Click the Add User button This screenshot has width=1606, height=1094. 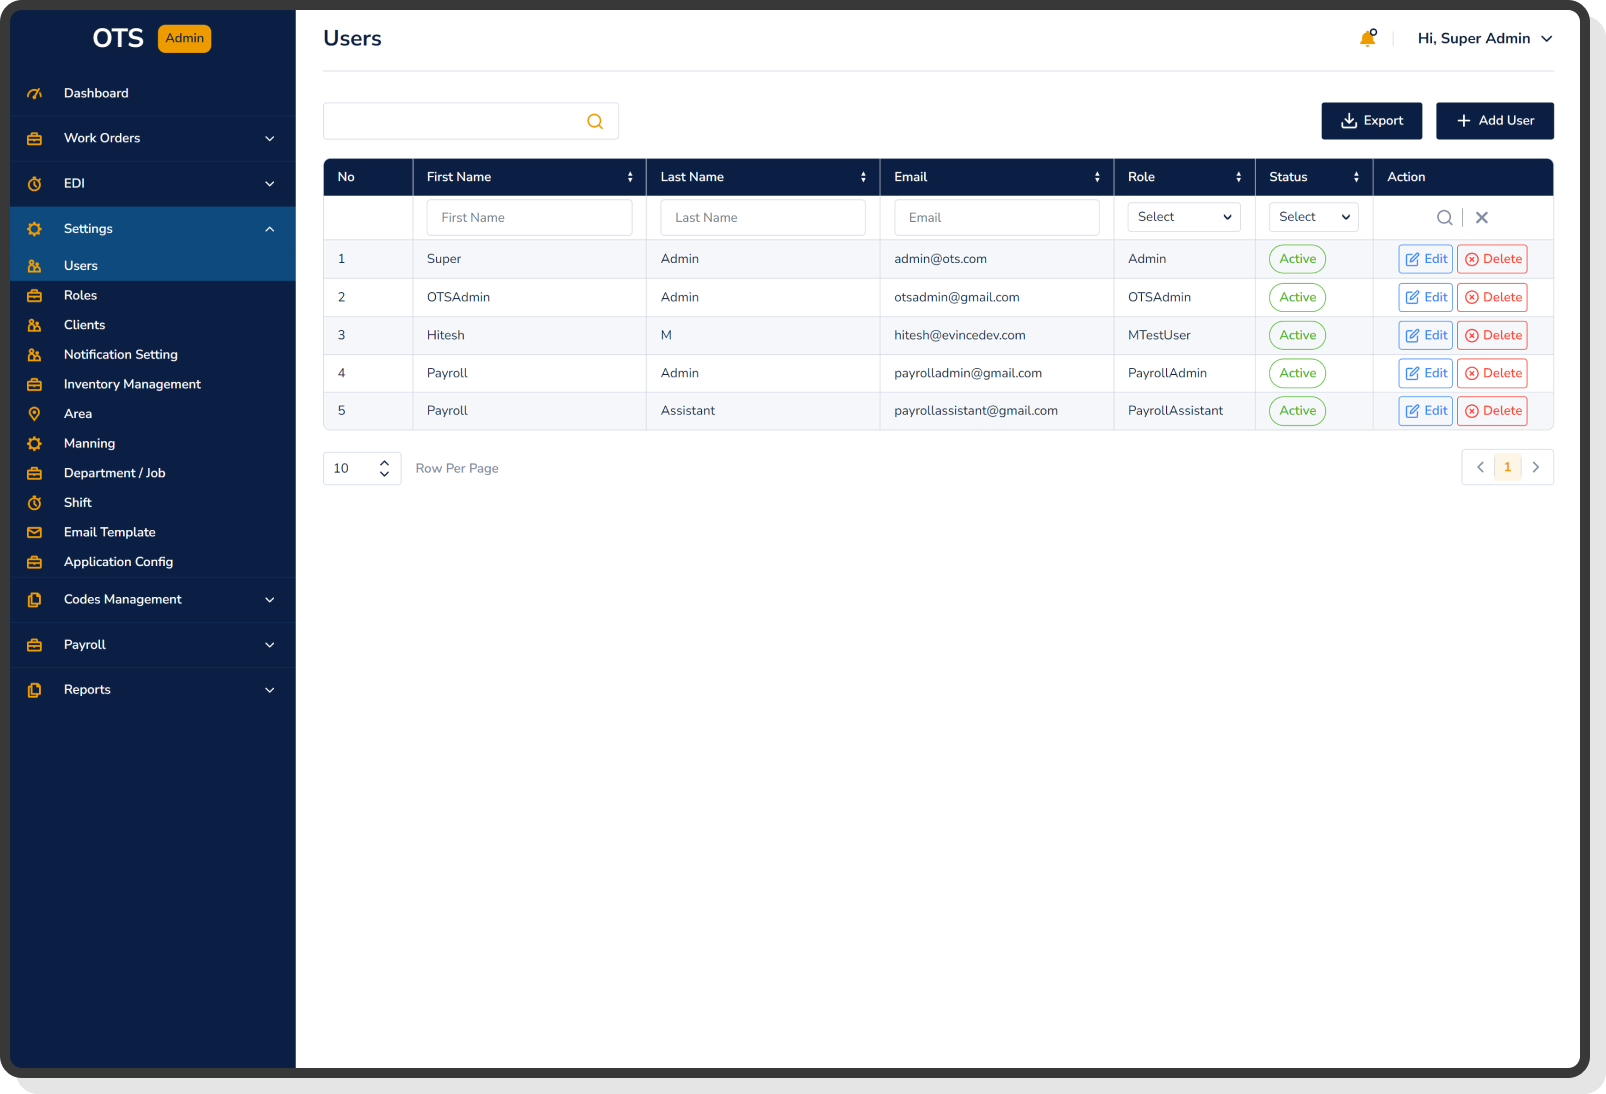(x=1494, y=120)
